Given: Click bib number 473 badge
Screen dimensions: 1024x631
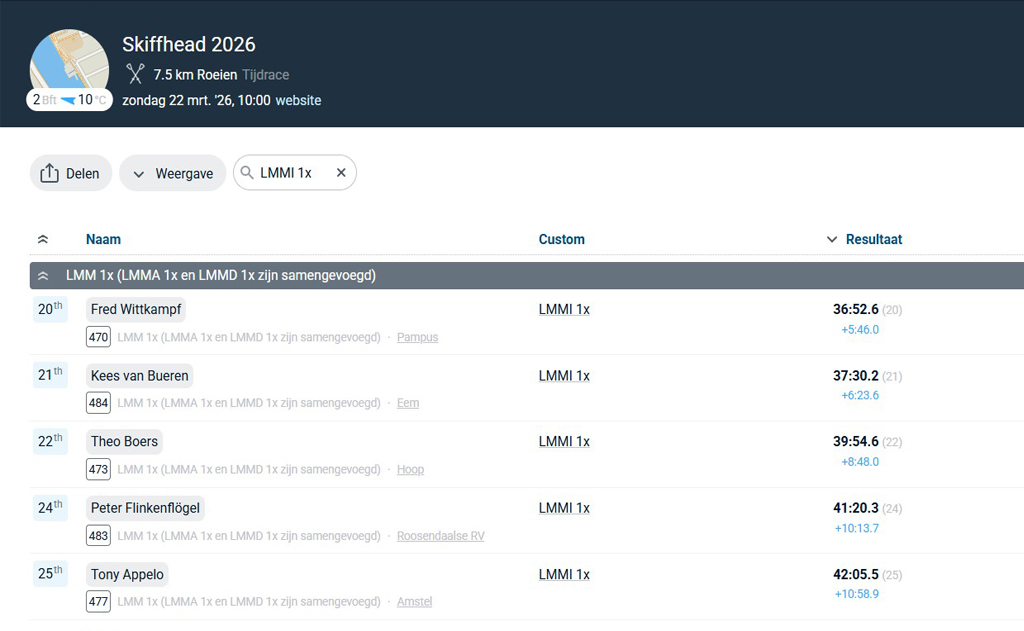Looking at the screenshot, I should pos(98,469).
